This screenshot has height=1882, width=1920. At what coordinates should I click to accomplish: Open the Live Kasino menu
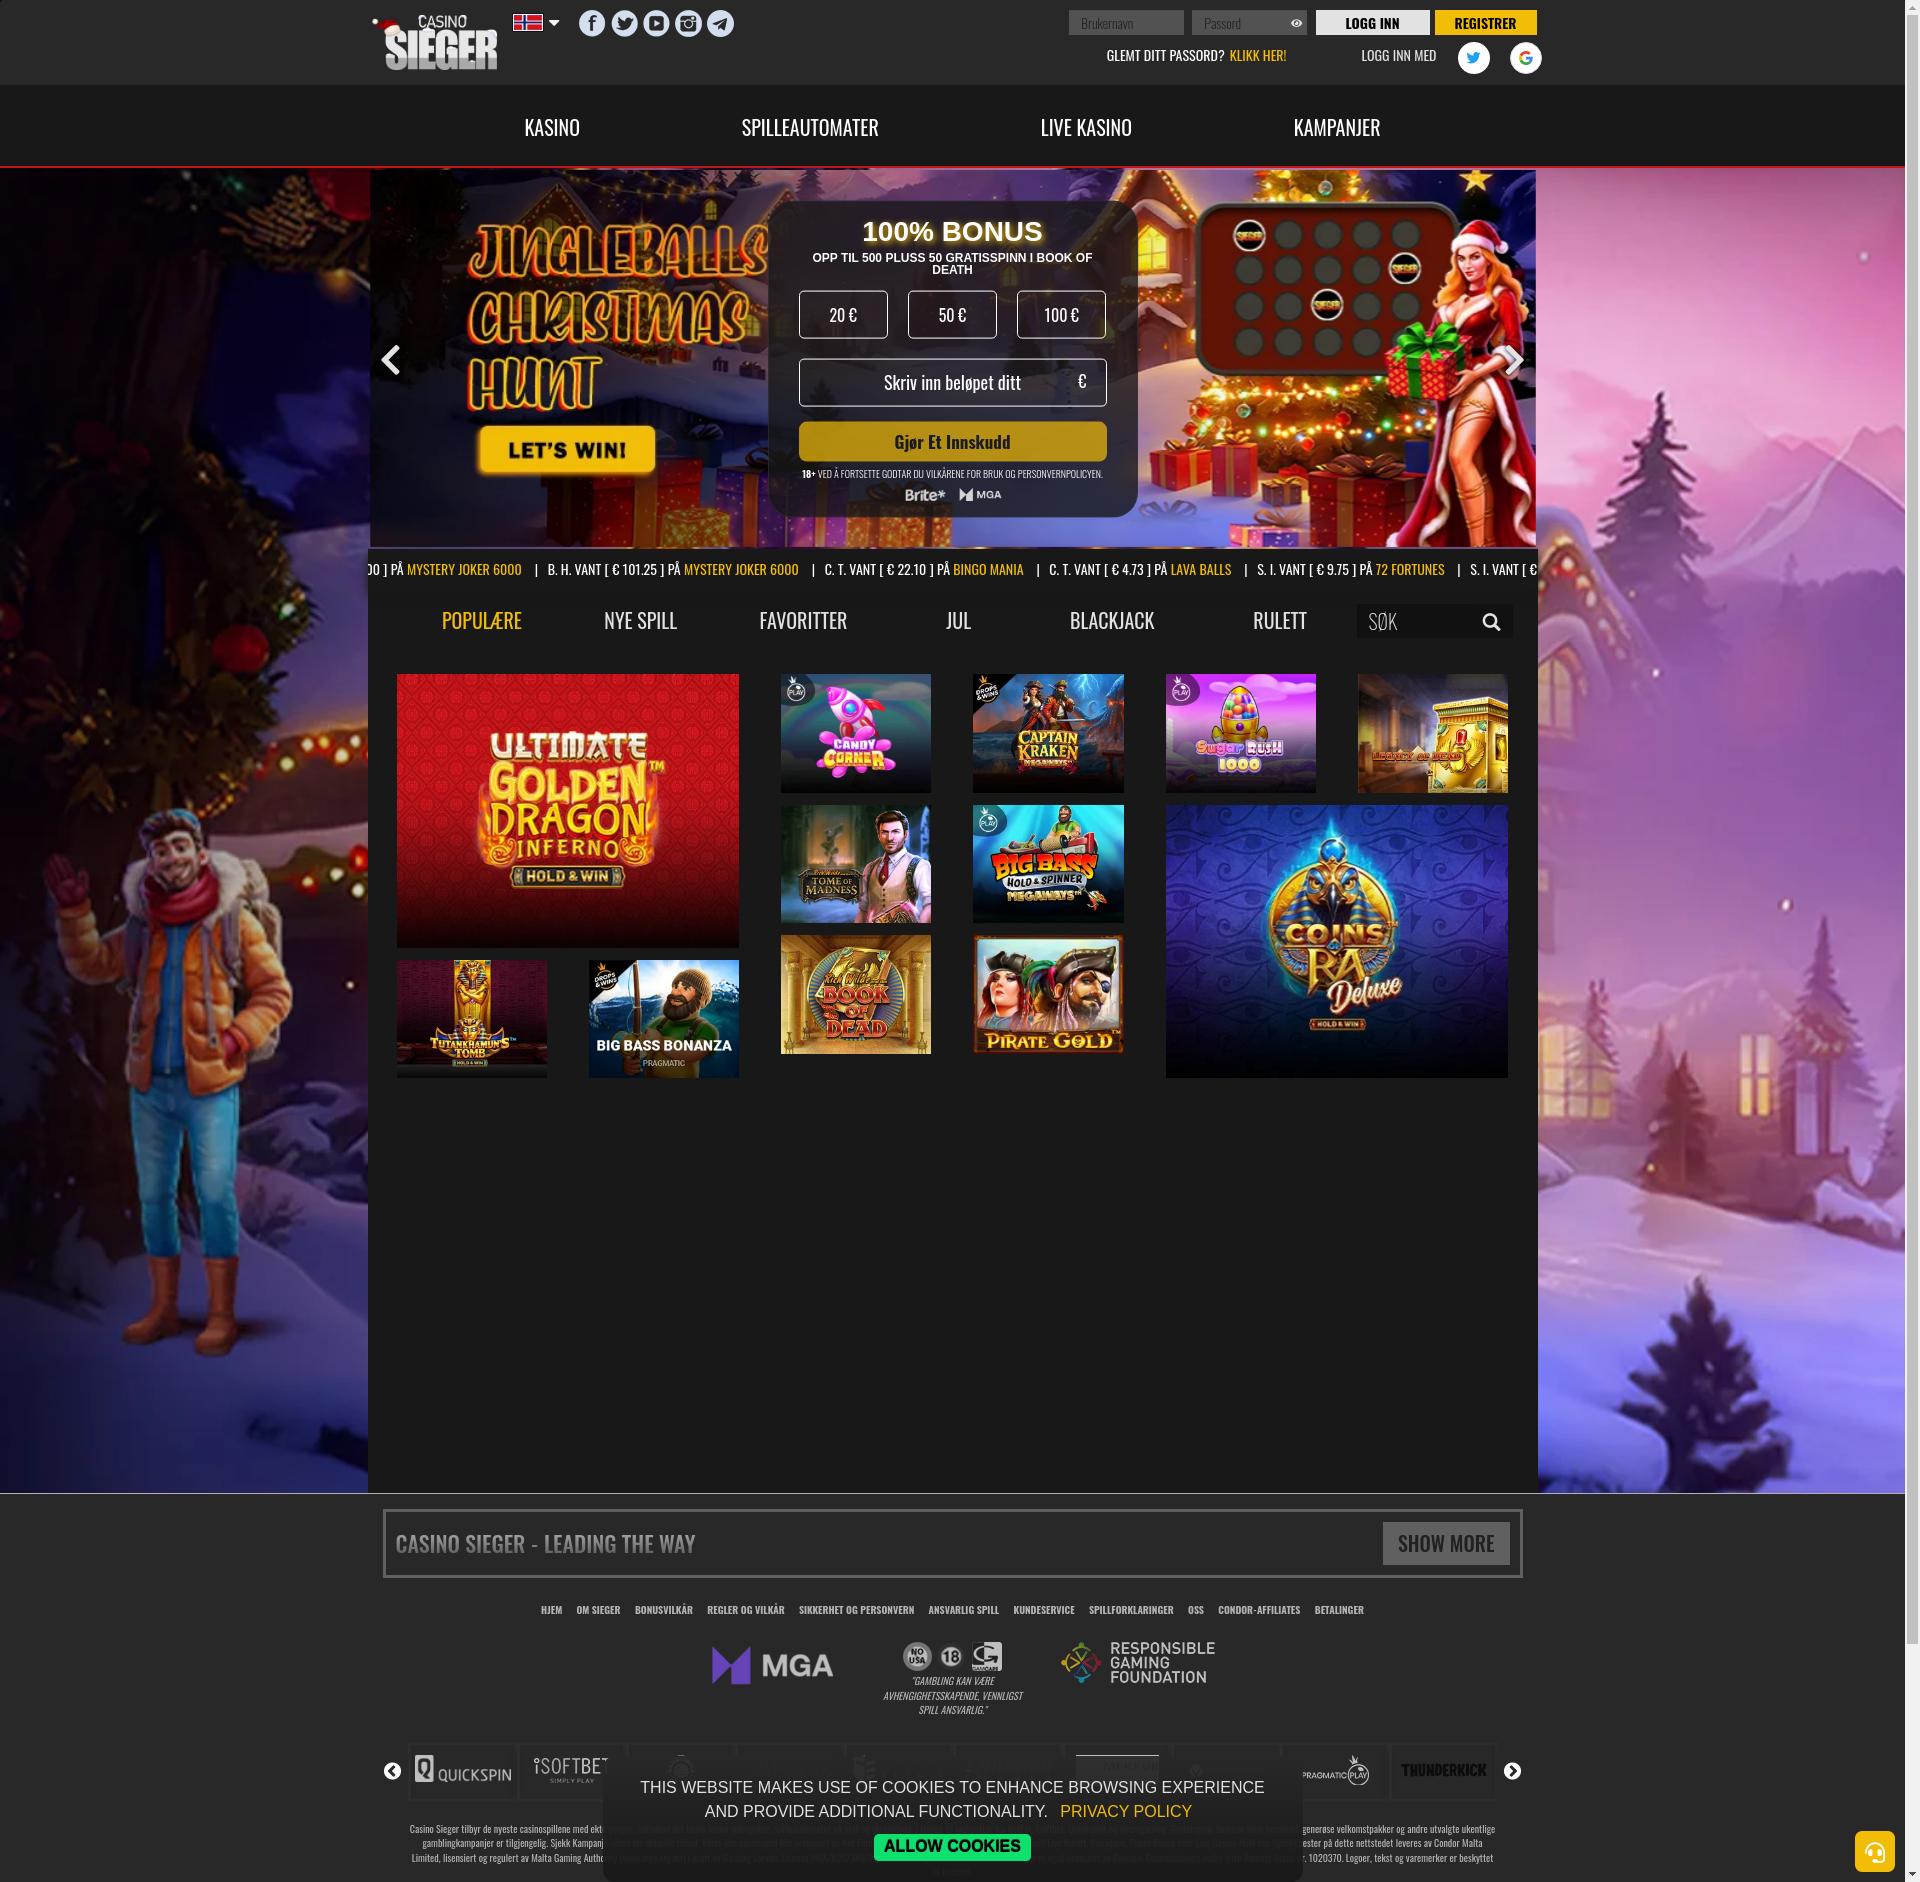point(1085,127)
